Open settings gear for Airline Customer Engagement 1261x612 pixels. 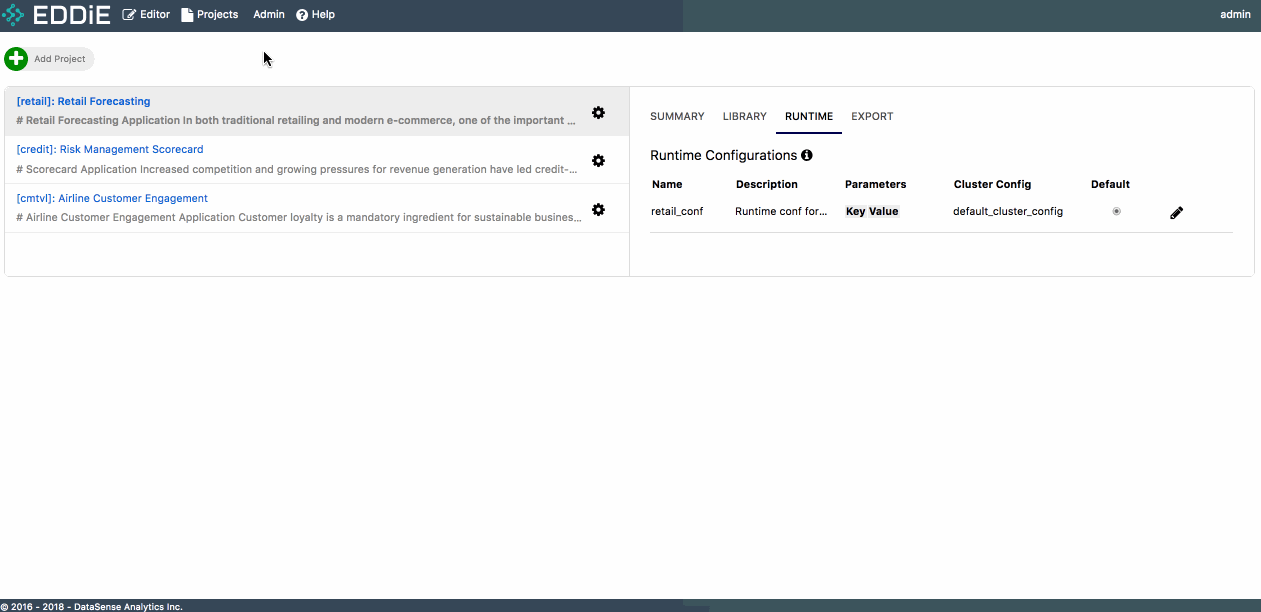coord(598,210)
